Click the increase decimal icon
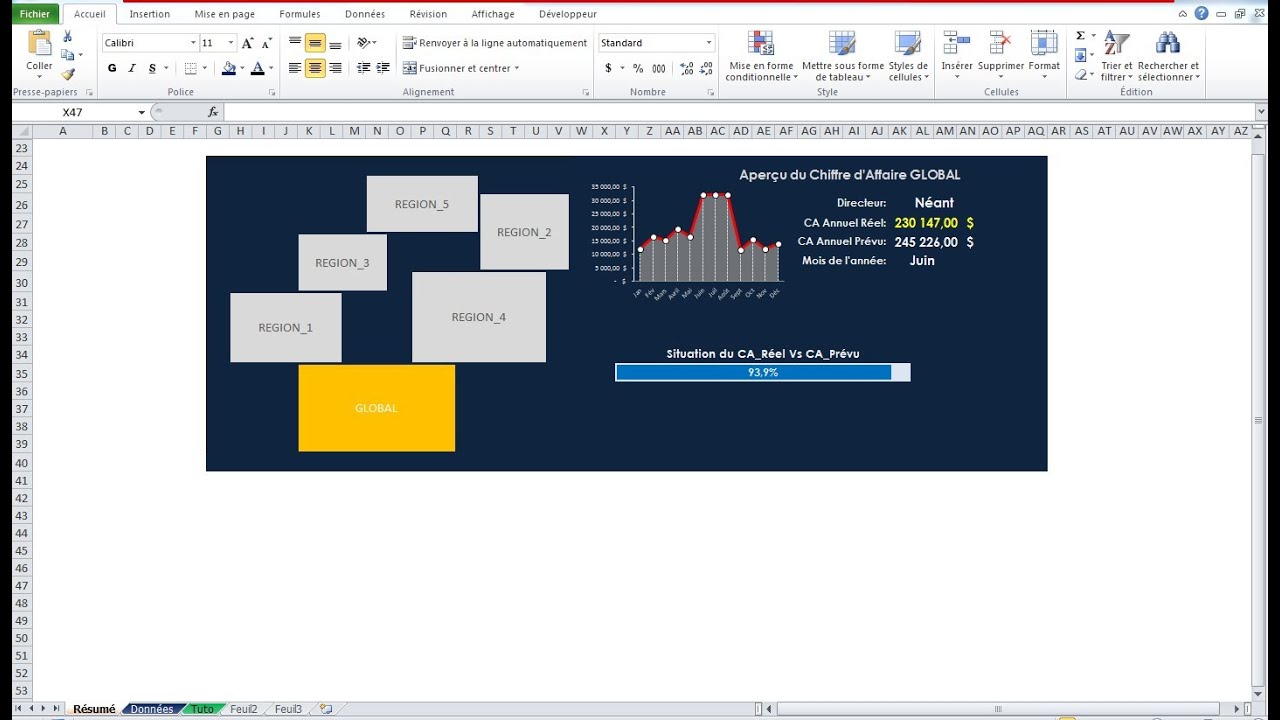This screenshot has width=1280, height=720. [687, 68]
